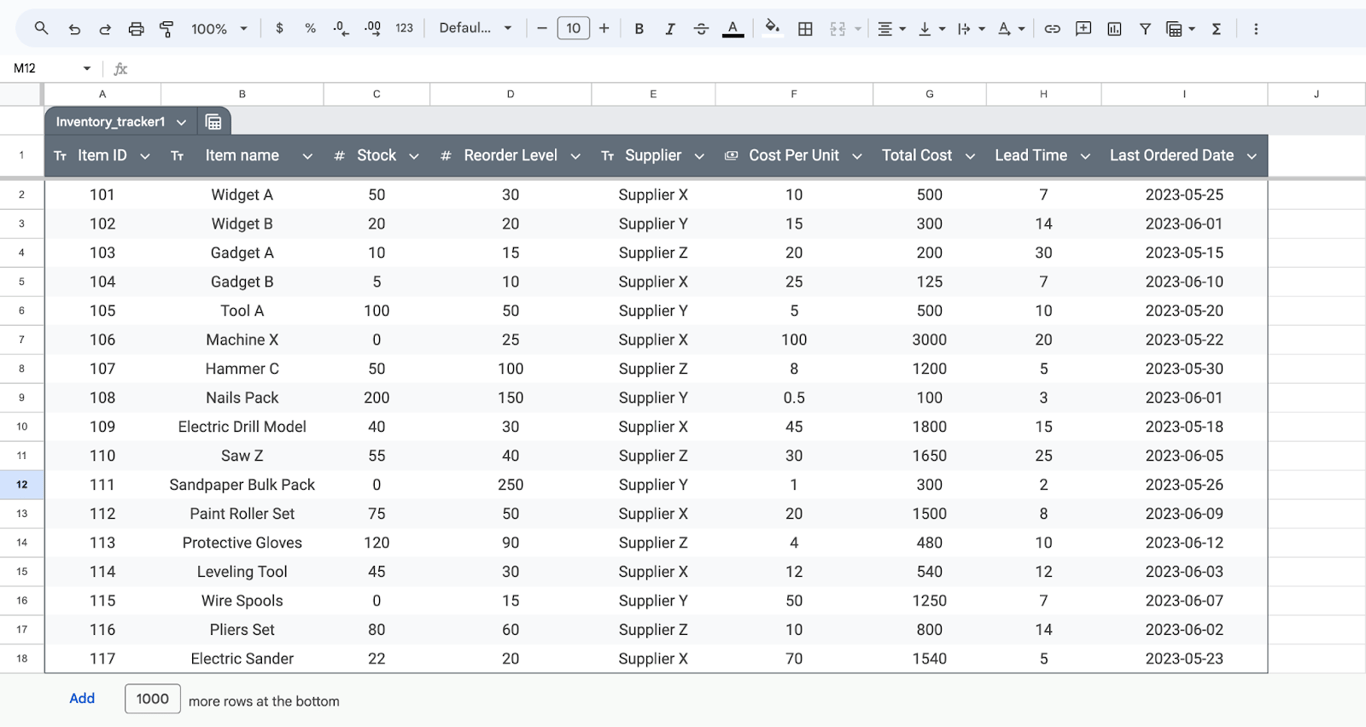Screen dimensions: 1366x727
Task: Decrease decimal places icon
Action: tap(341, 29)
